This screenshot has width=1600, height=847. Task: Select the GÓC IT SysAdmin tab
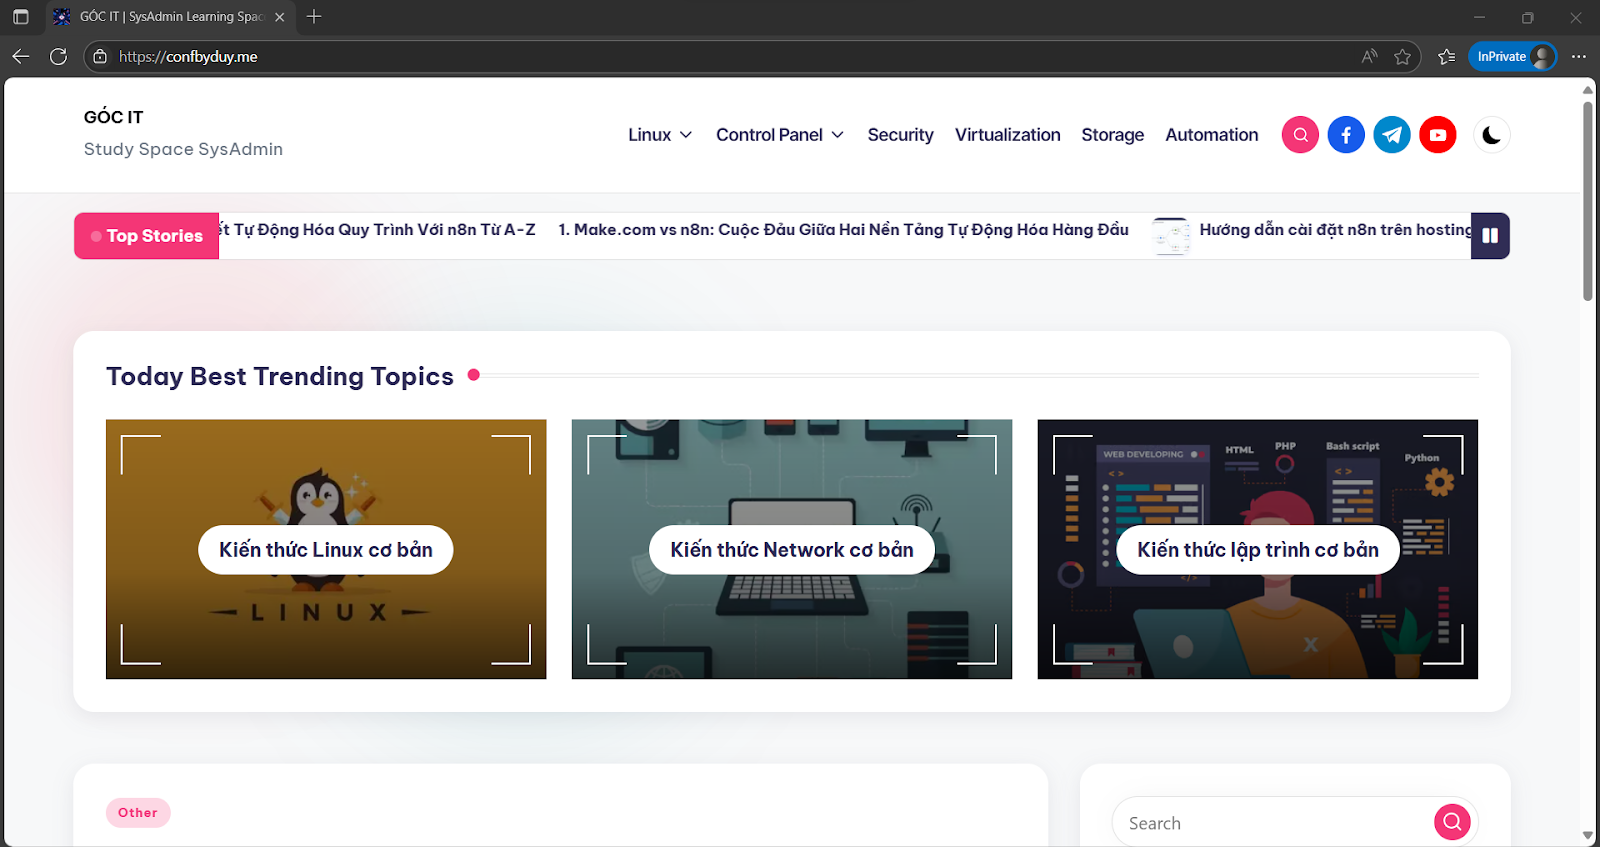pos(170,17)
